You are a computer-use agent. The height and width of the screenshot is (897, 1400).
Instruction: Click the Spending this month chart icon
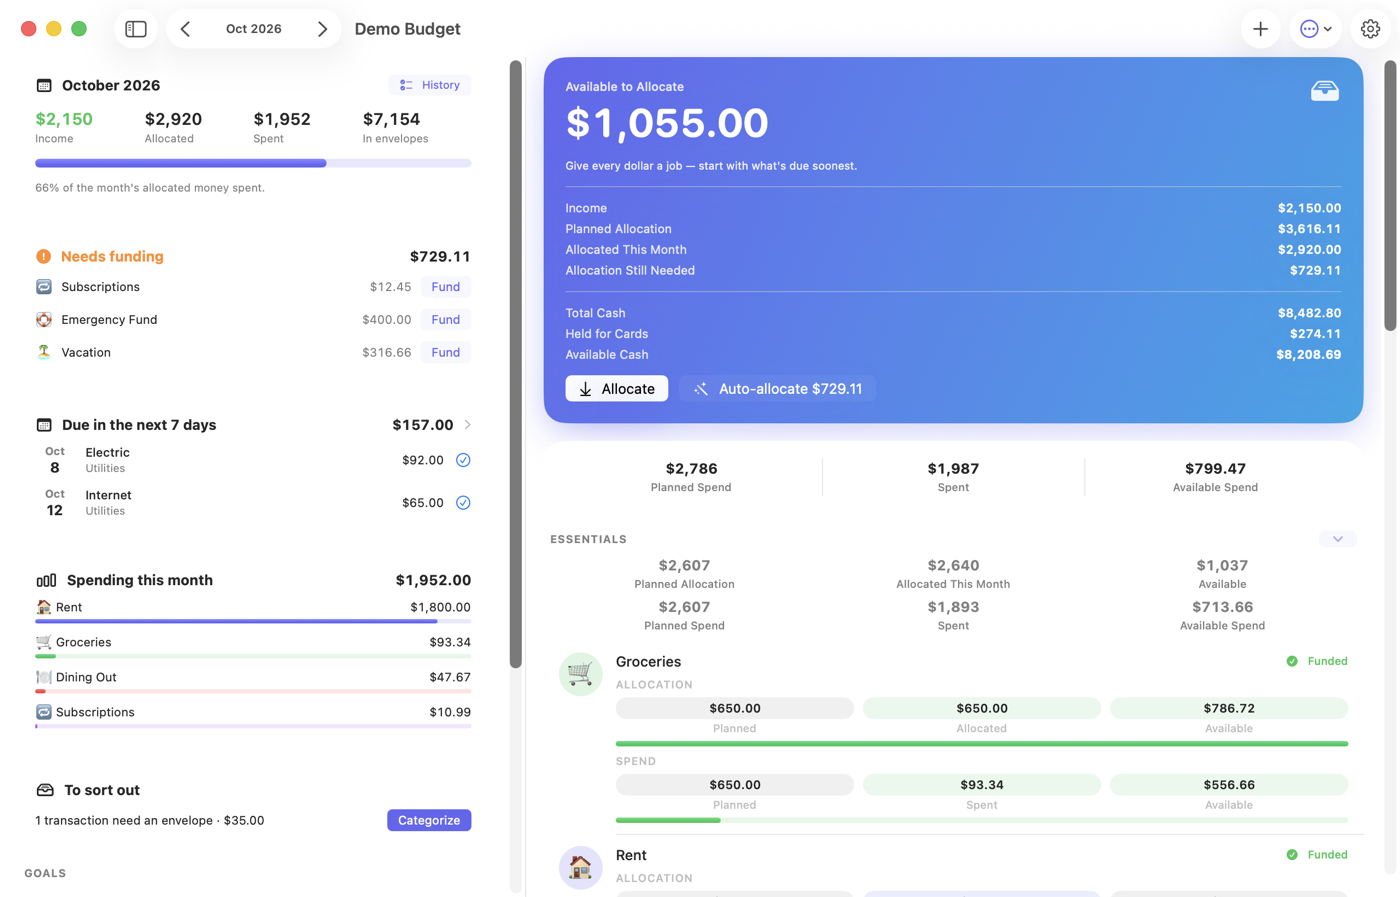click(x=46, y=580)
